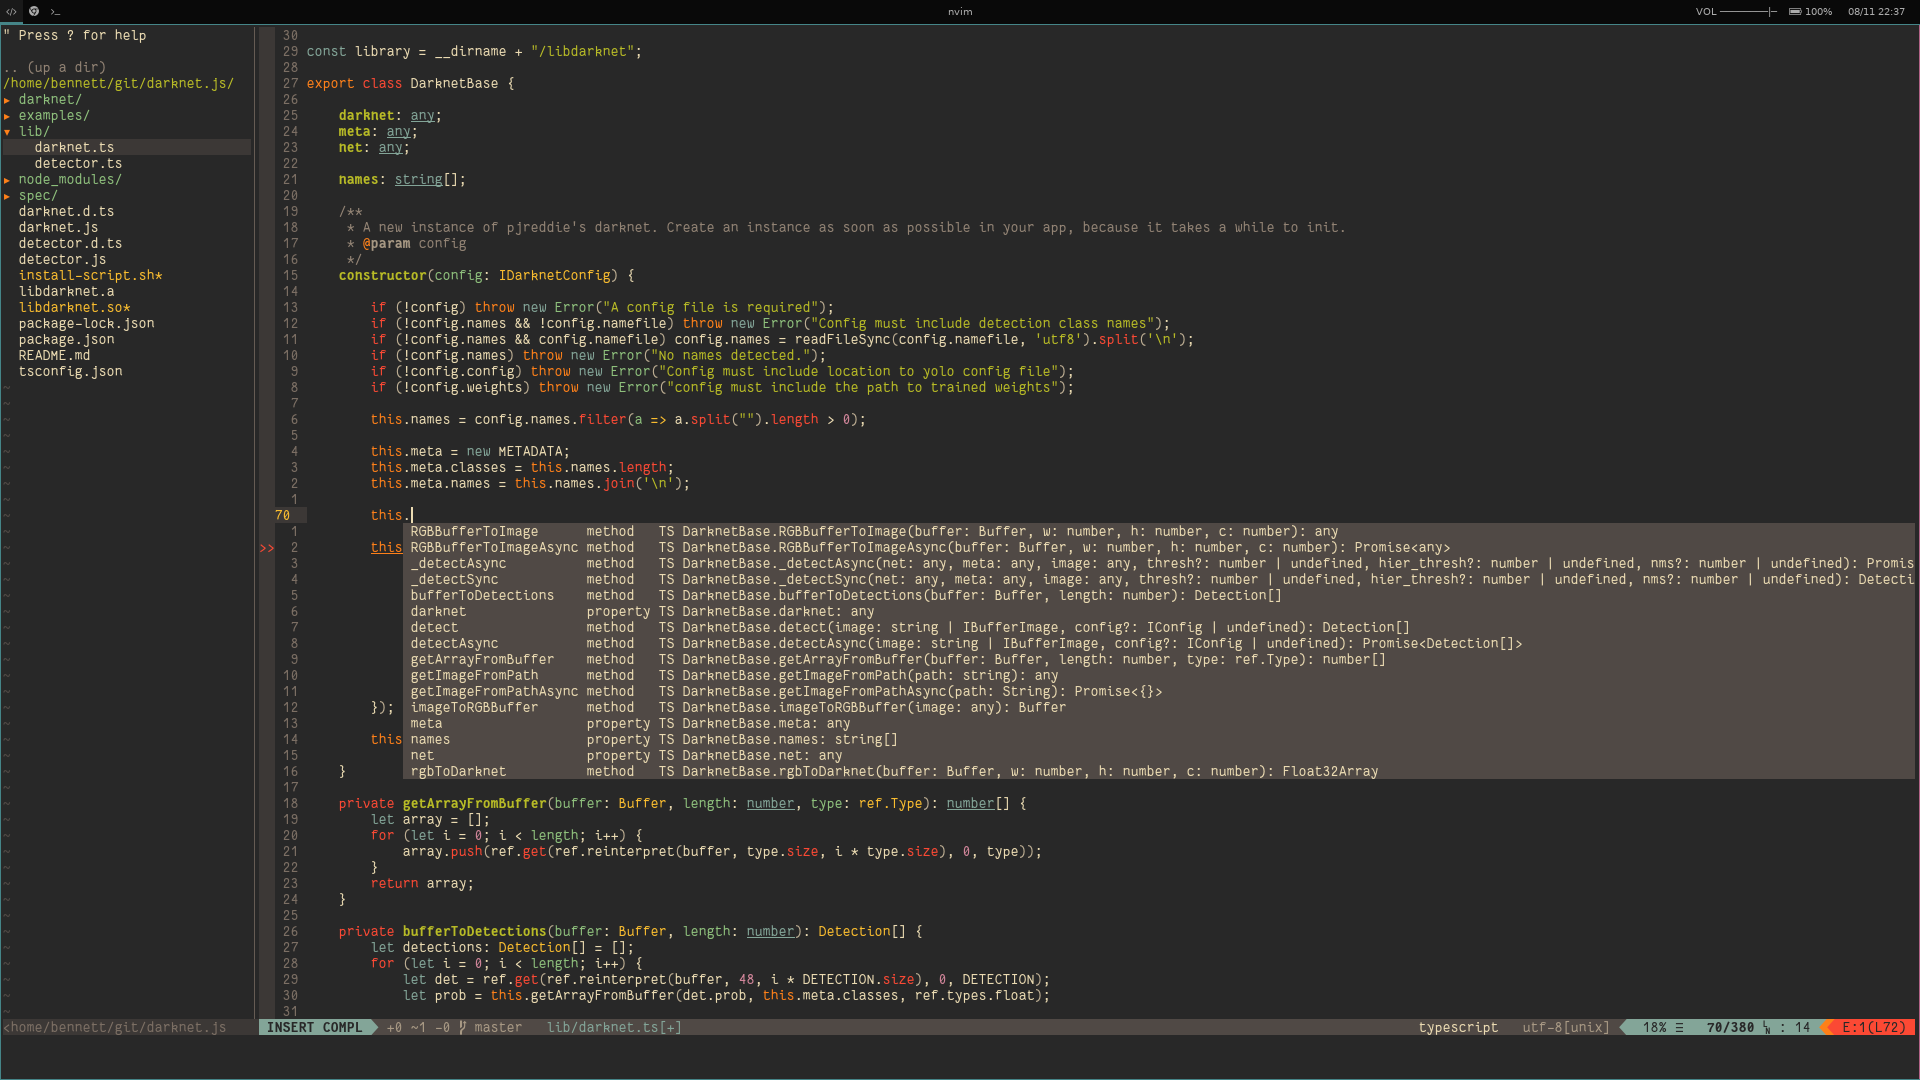This screenshot has width=1920, height=1080.
Task: Click utf-8[unix] encoding in statusline
Action: pos(1566,1027)
